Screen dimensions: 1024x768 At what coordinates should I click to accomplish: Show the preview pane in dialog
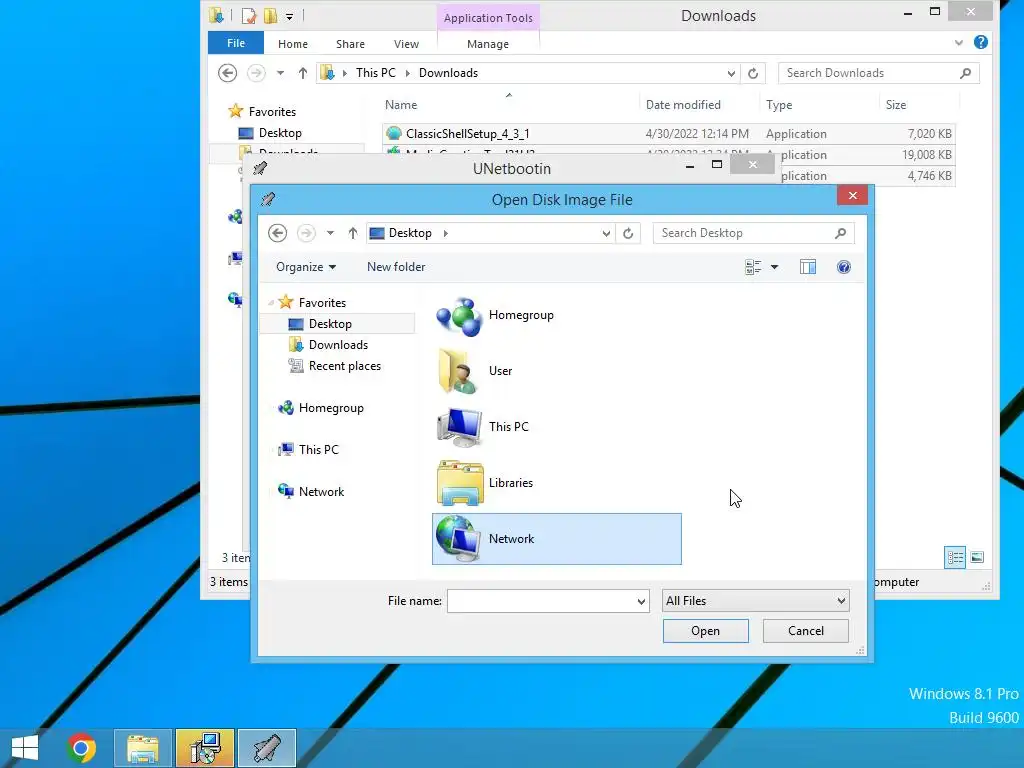808,267
